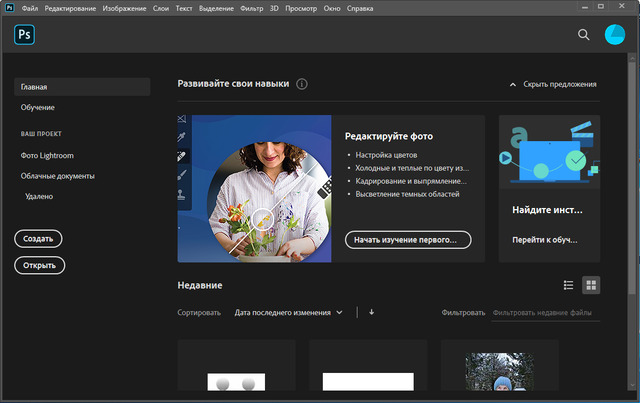Collapse suggestions via Скрыть предложения

pos(553,85)
